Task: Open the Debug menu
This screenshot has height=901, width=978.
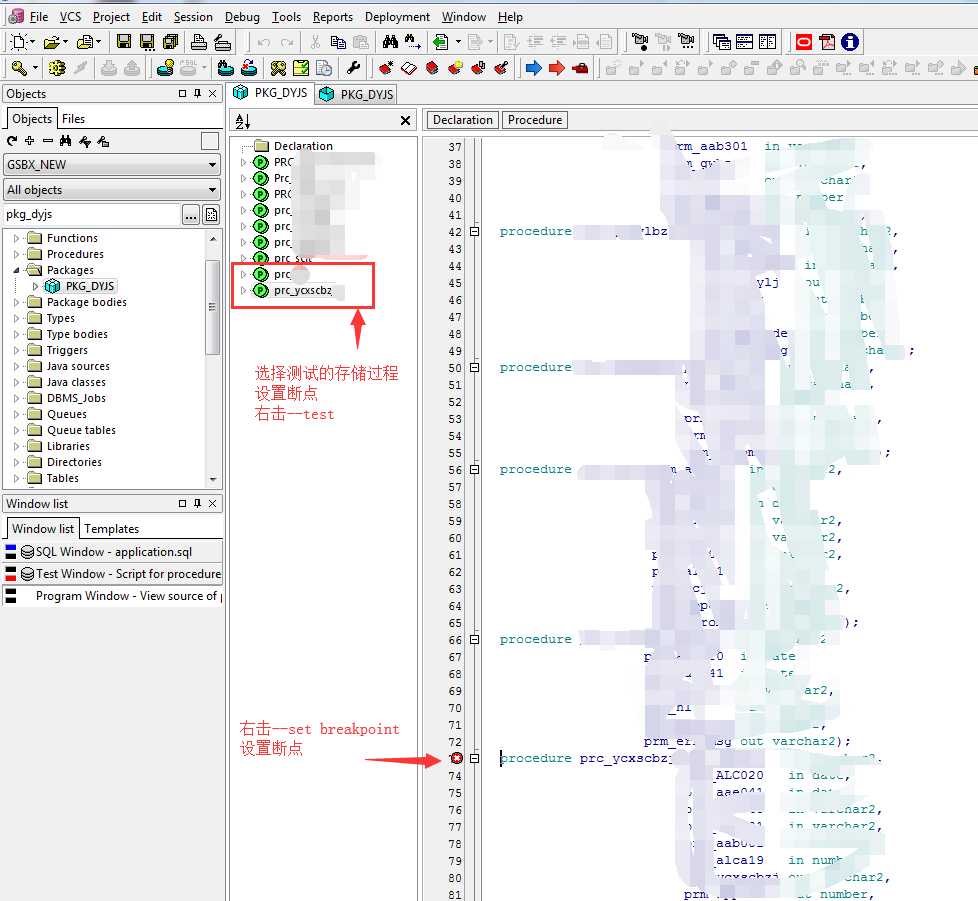Action: point(241,17)
